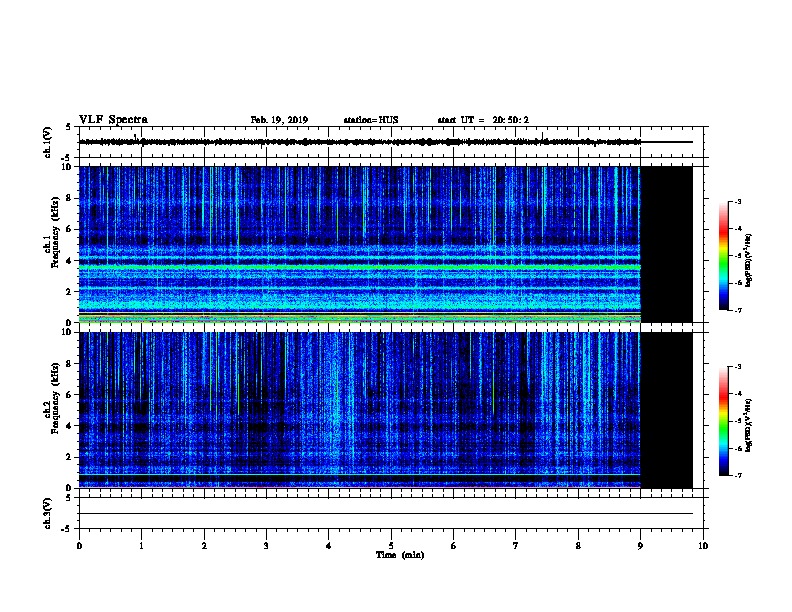This screenshot has width=792, height=612.
Task: Click the "6" tick on the time axis
Action: (454, 546)
